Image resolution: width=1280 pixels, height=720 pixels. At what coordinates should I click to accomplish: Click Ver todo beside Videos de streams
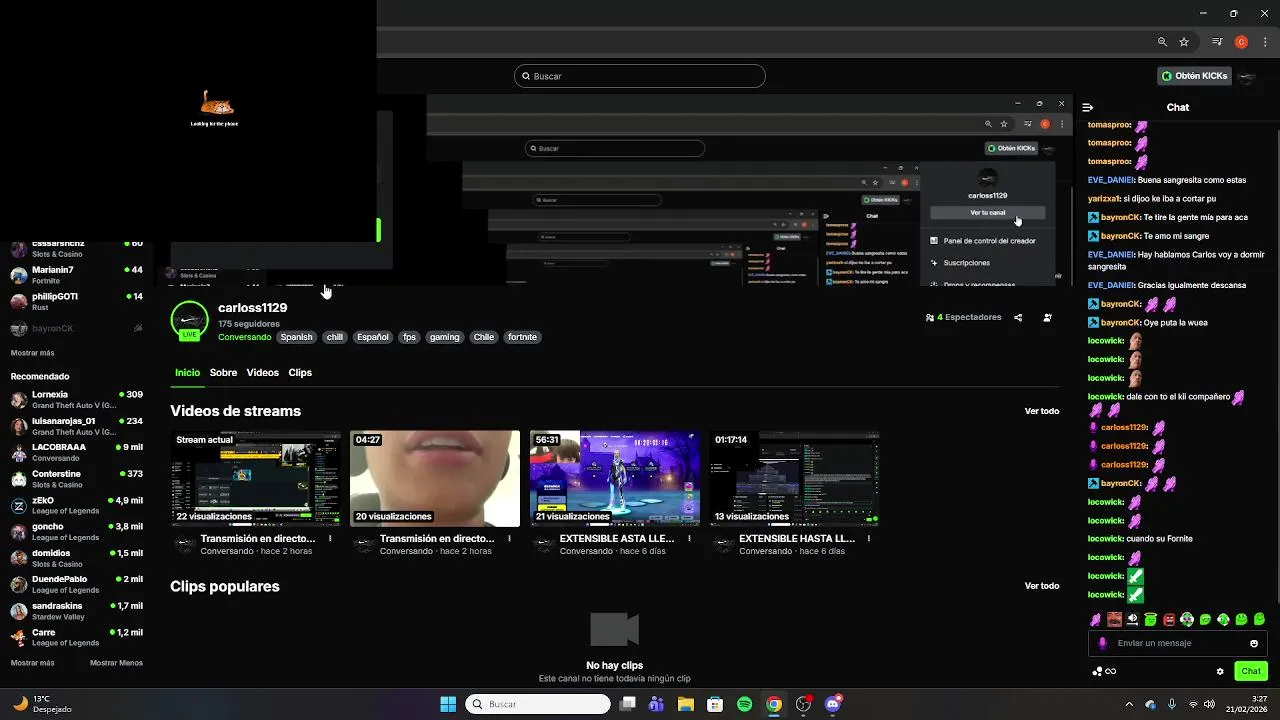pos(1041,411)
